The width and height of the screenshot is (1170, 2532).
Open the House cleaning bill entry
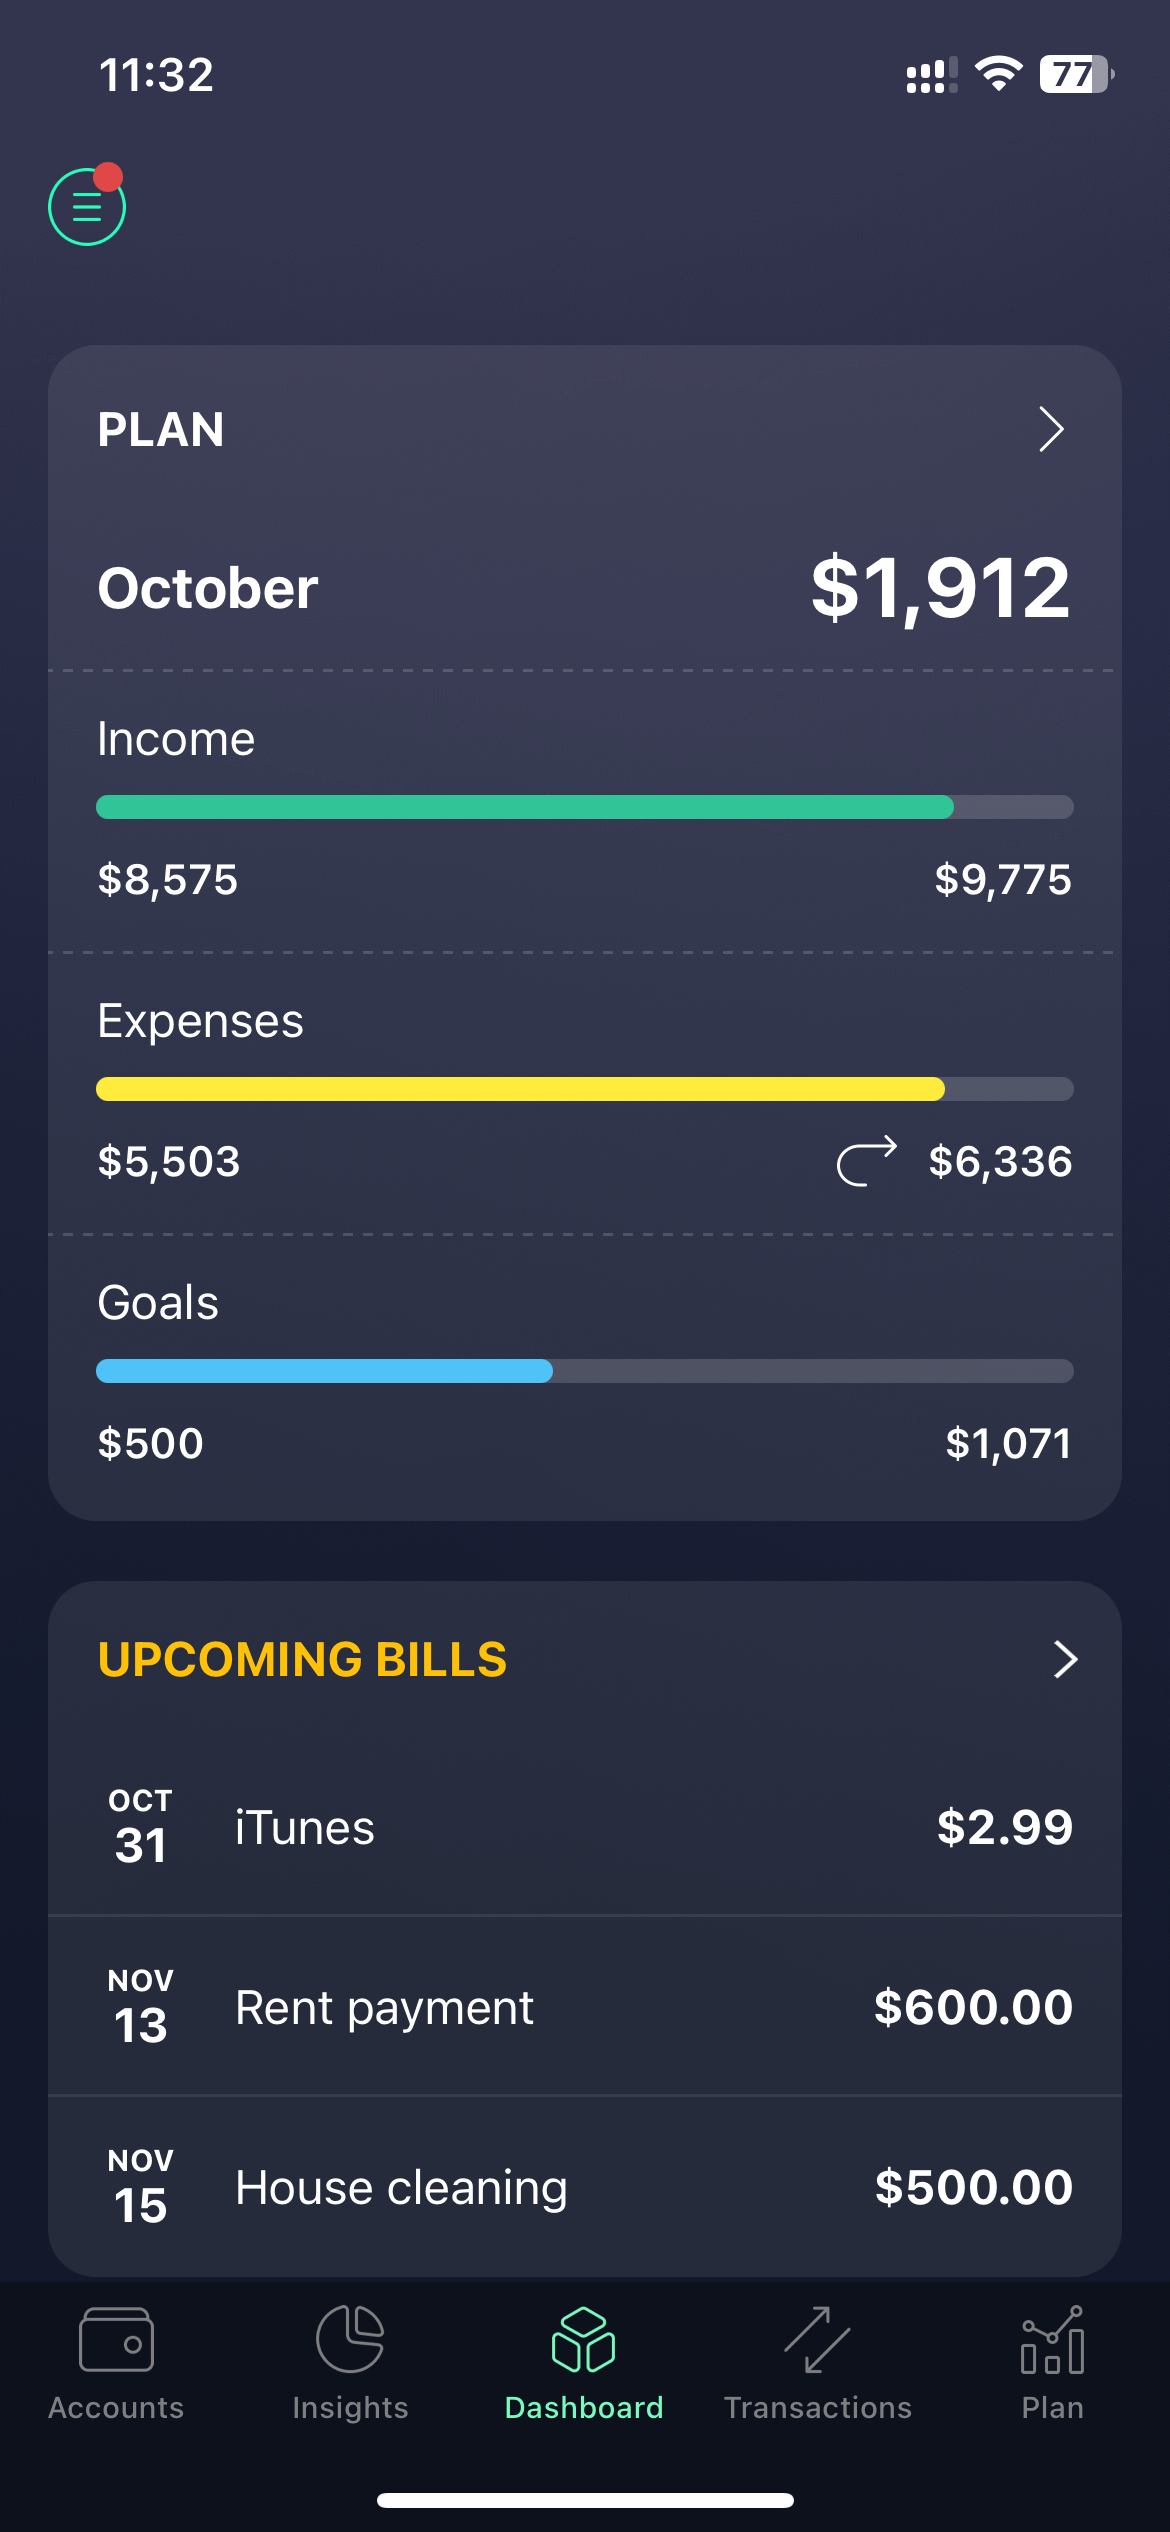pos(585,2186)
